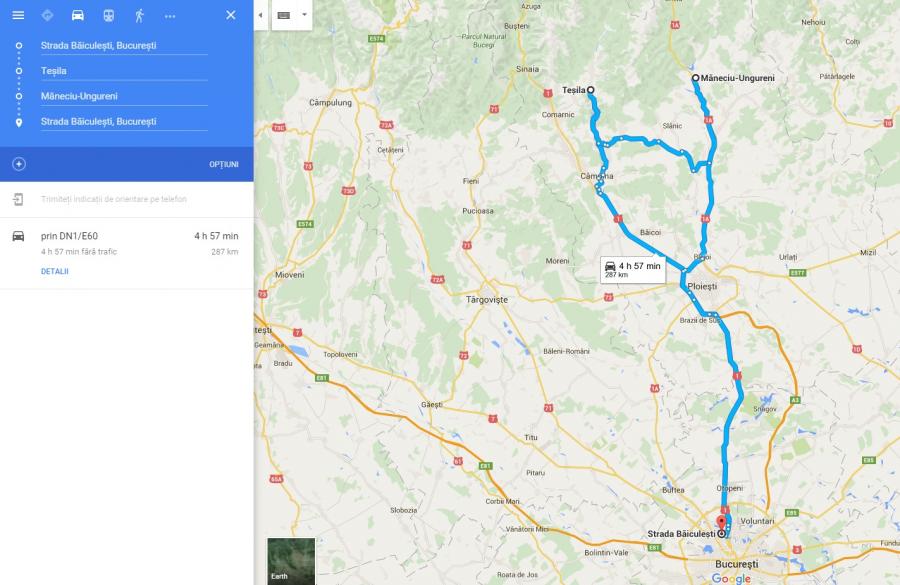The width and height of the screenshot is (900, 585).
Task: Expand the keyboard input dropdown arrow
Action: point(304,15)
